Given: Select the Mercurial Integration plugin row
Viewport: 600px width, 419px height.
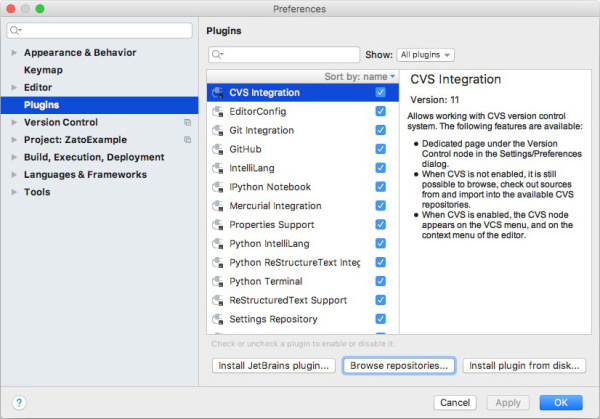Looking at the screenshot, I should pos(303,206).
